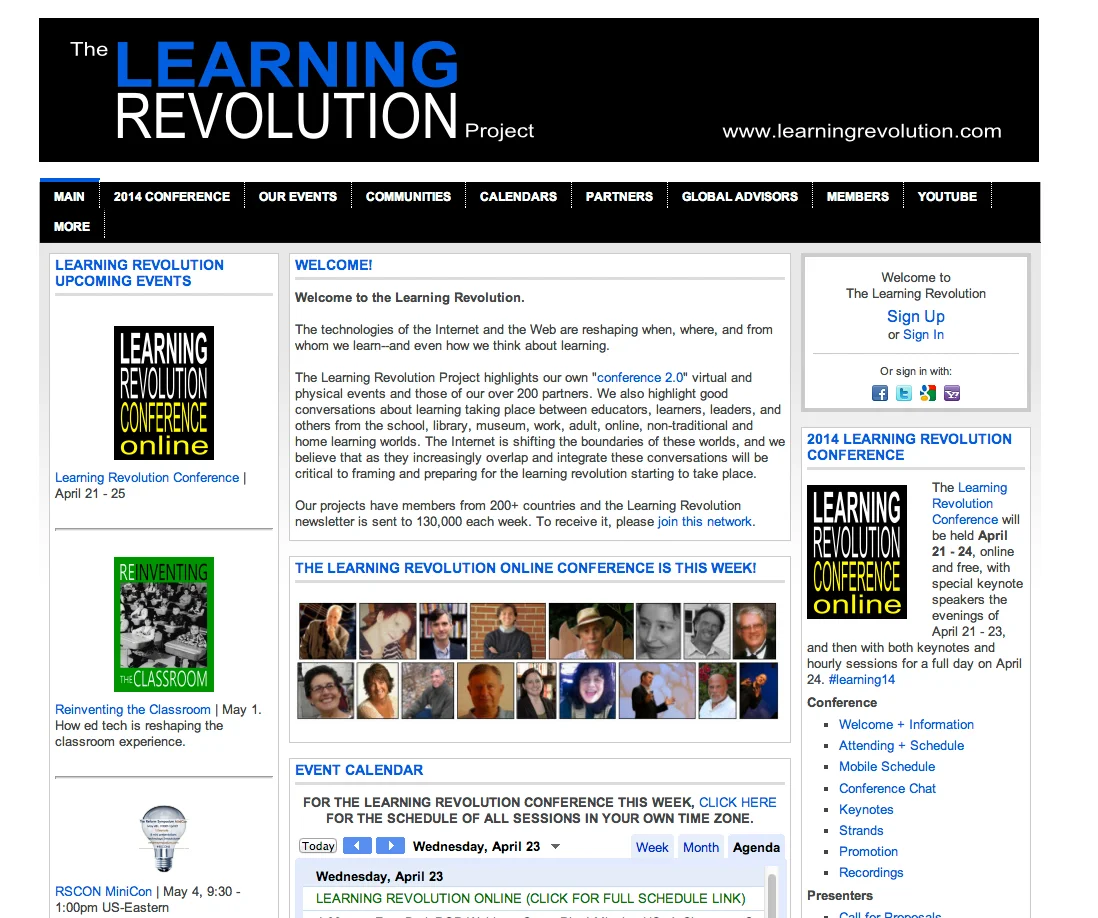Open the MAIN navigation tab
Viewport: 1098px width, 918px height.
click(69, 197)
